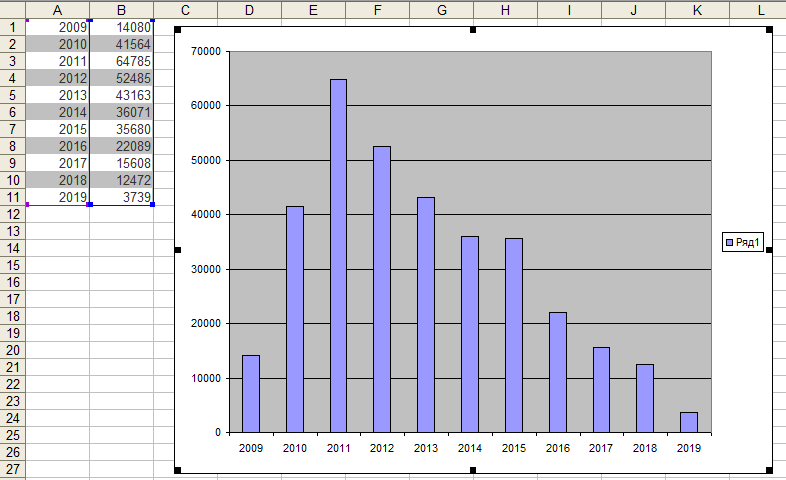Image resolution: width=786 pixels, height=480 pixels.
Task: Click the select-all corner of the sheet
Action: click(12, 9)
